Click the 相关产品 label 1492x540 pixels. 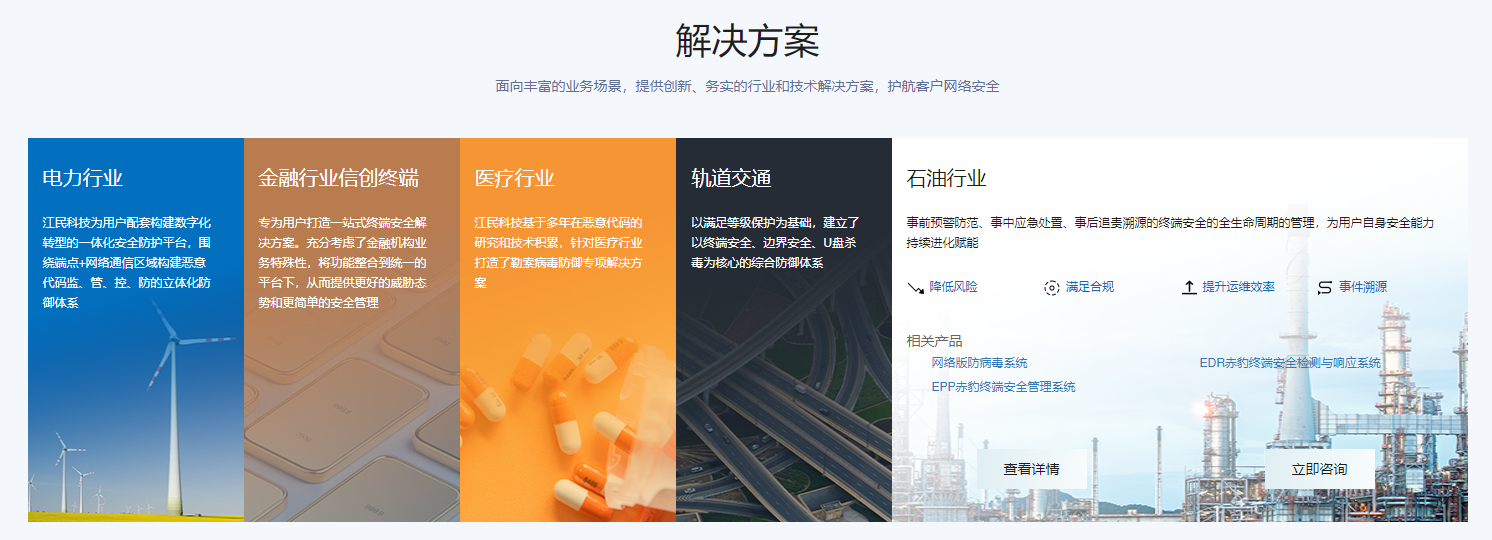click(934, 341)
